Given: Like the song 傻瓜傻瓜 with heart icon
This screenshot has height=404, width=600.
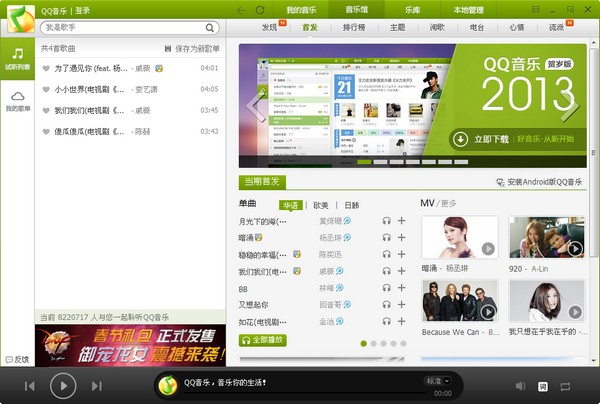Looking at the screenshot, I should pos(46,132).
